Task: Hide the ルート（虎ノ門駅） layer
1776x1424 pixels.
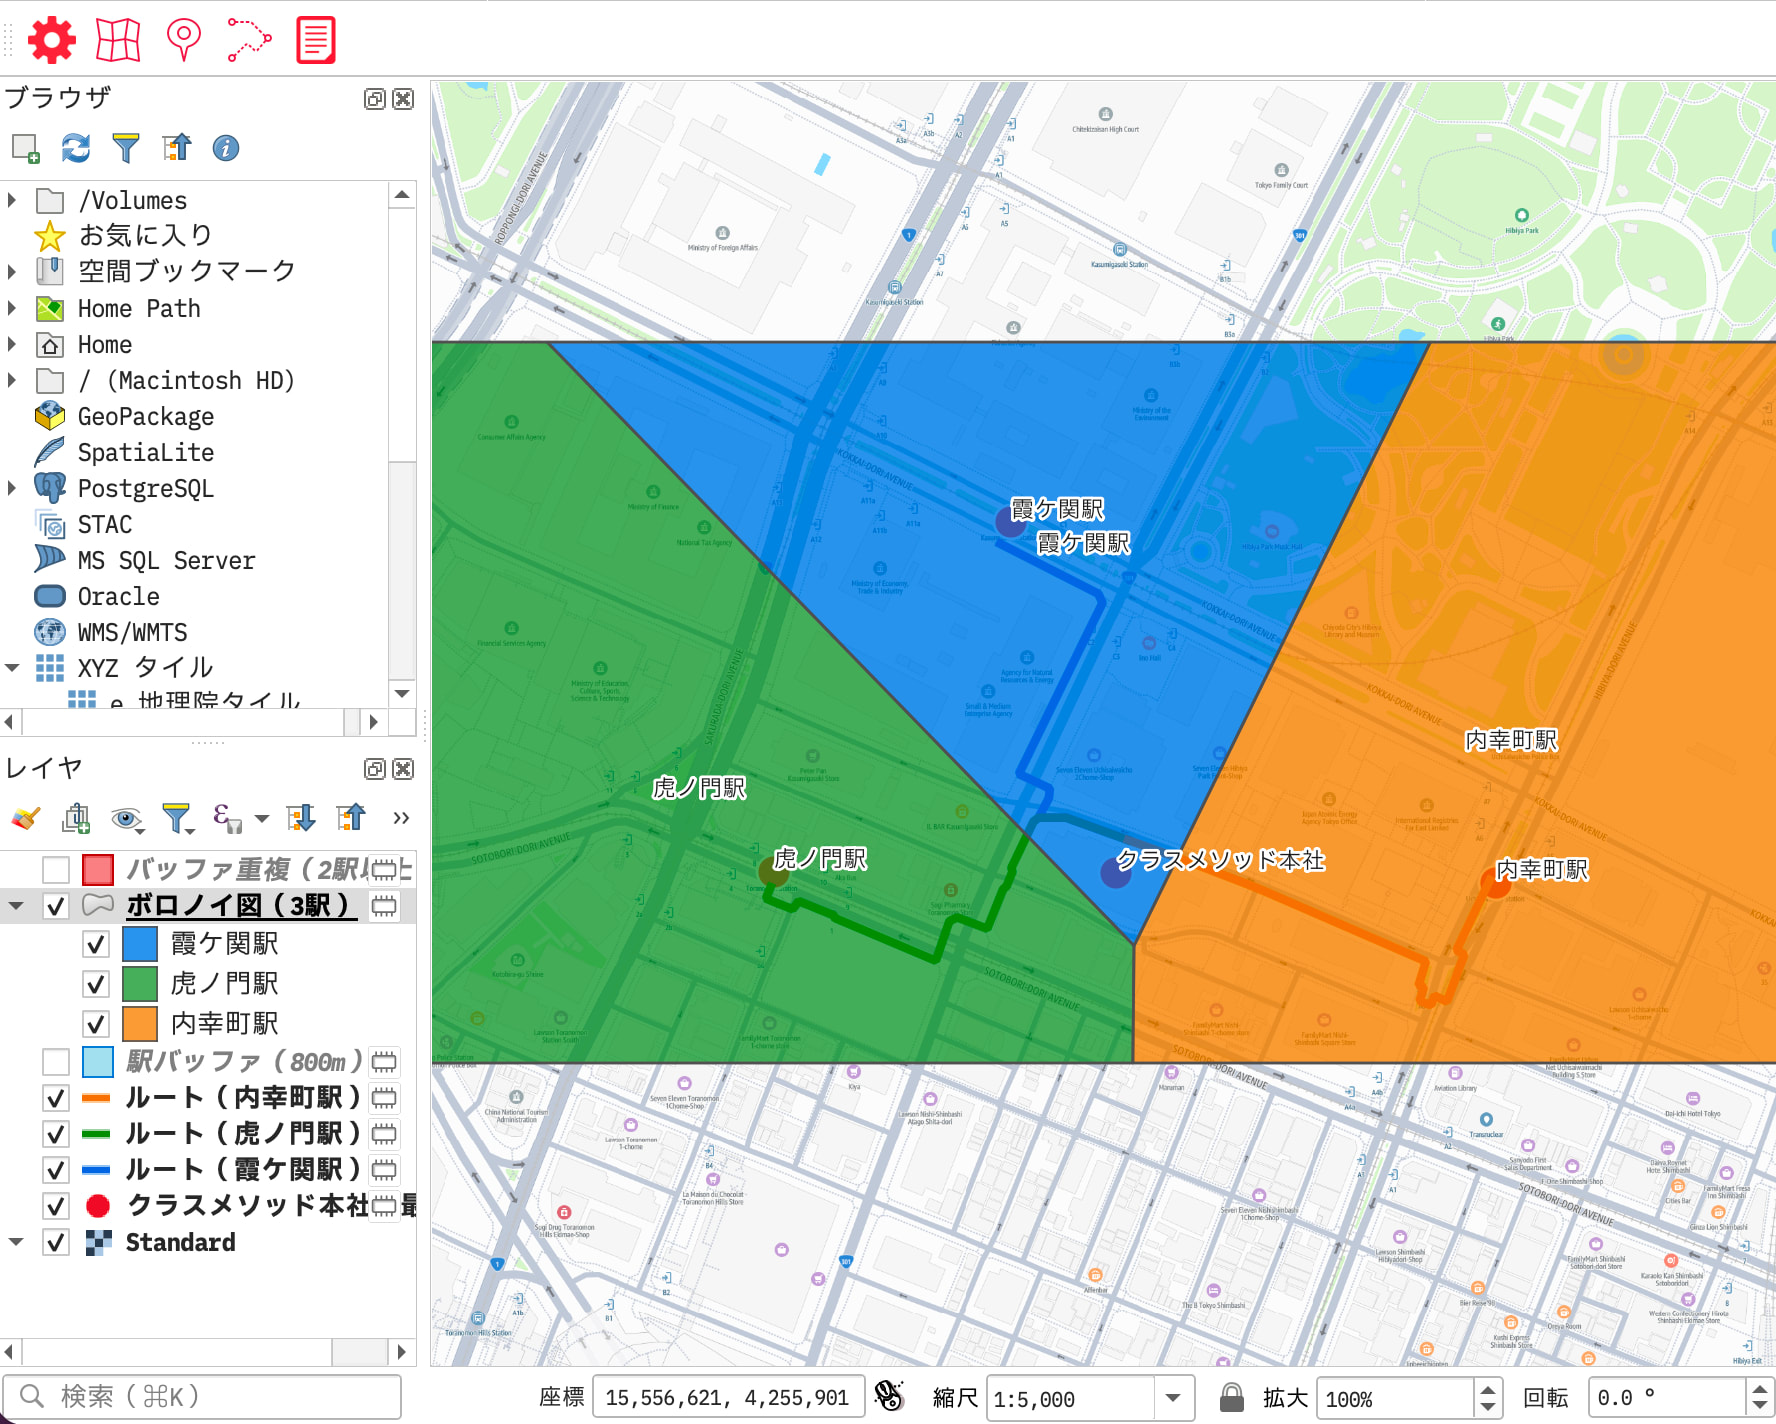Action: coord(55,1134)
